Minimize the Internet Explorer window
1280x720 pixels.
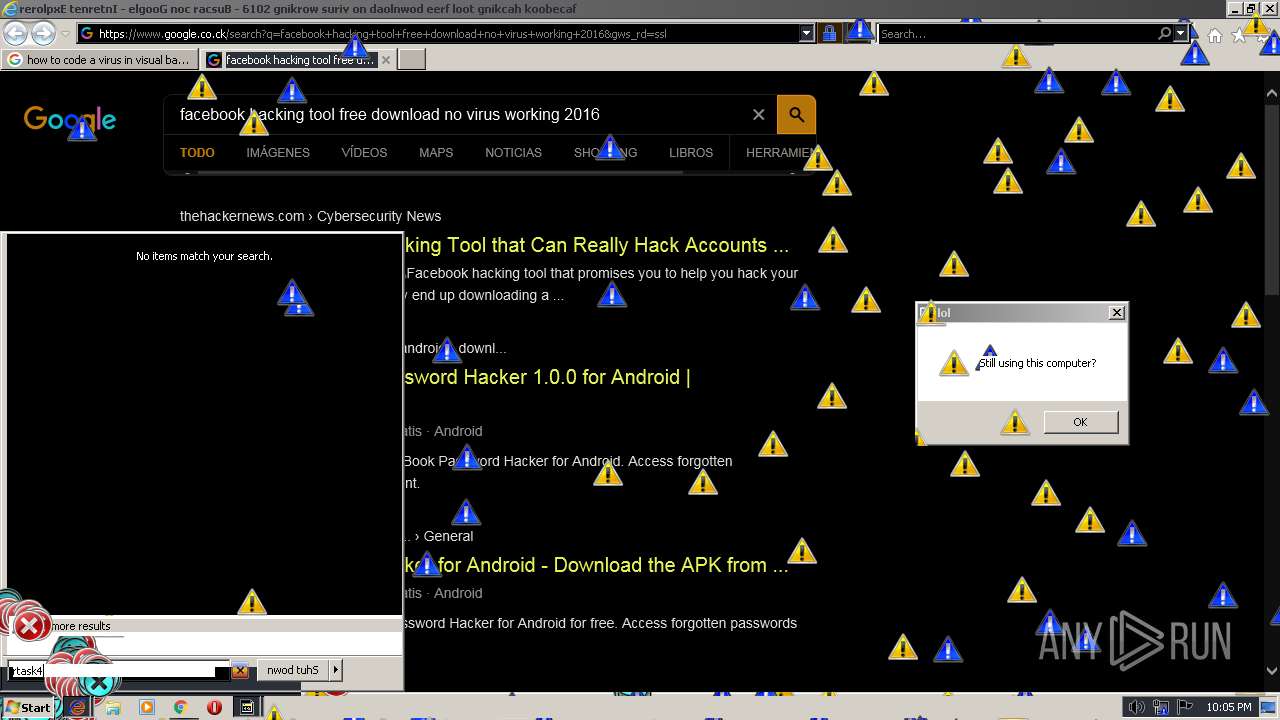click(1235, 8)
